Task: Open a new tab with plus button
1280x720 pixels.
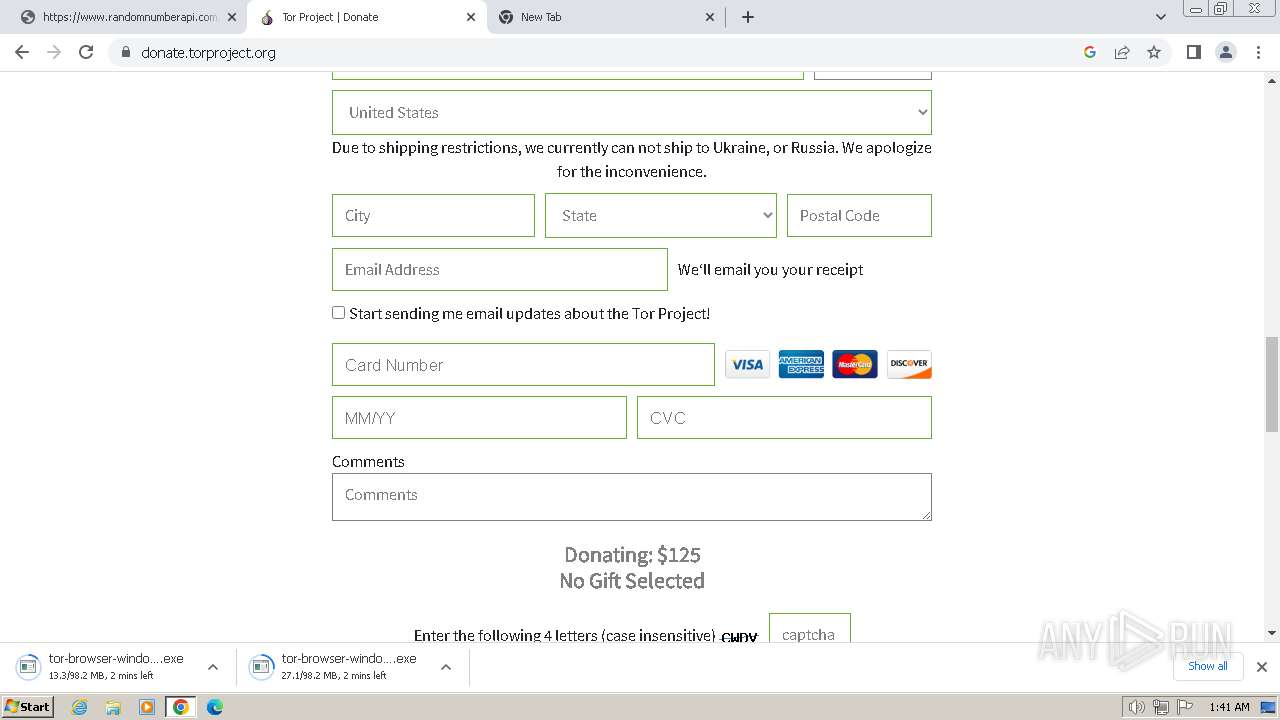Action: click(748, 17)
